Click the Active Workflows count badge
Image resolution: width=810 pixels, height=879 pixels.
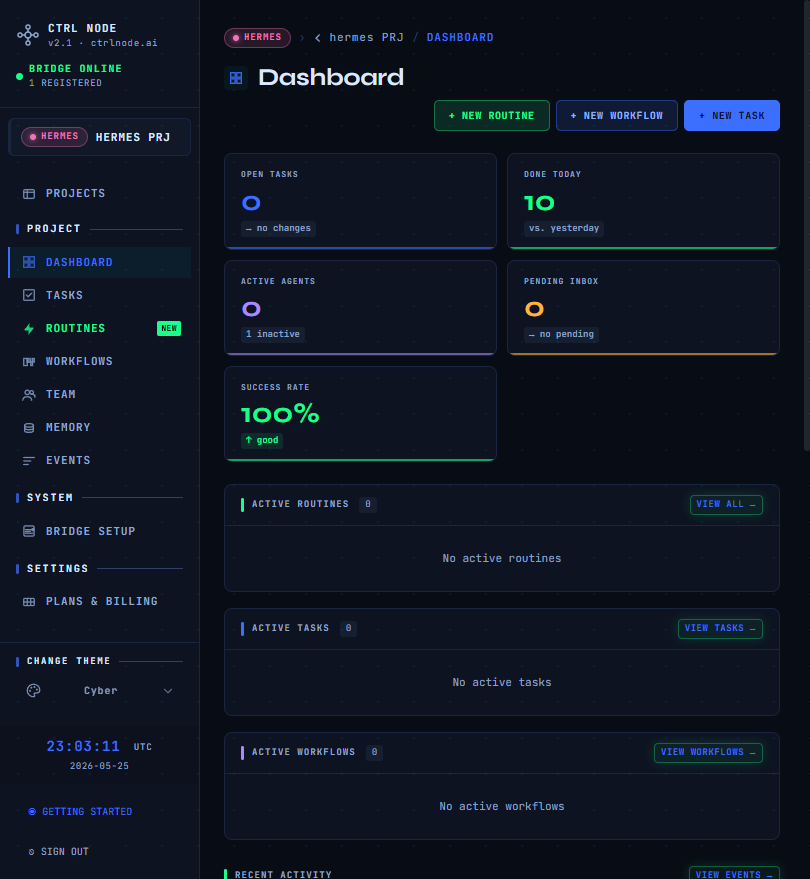click(374, 752)
